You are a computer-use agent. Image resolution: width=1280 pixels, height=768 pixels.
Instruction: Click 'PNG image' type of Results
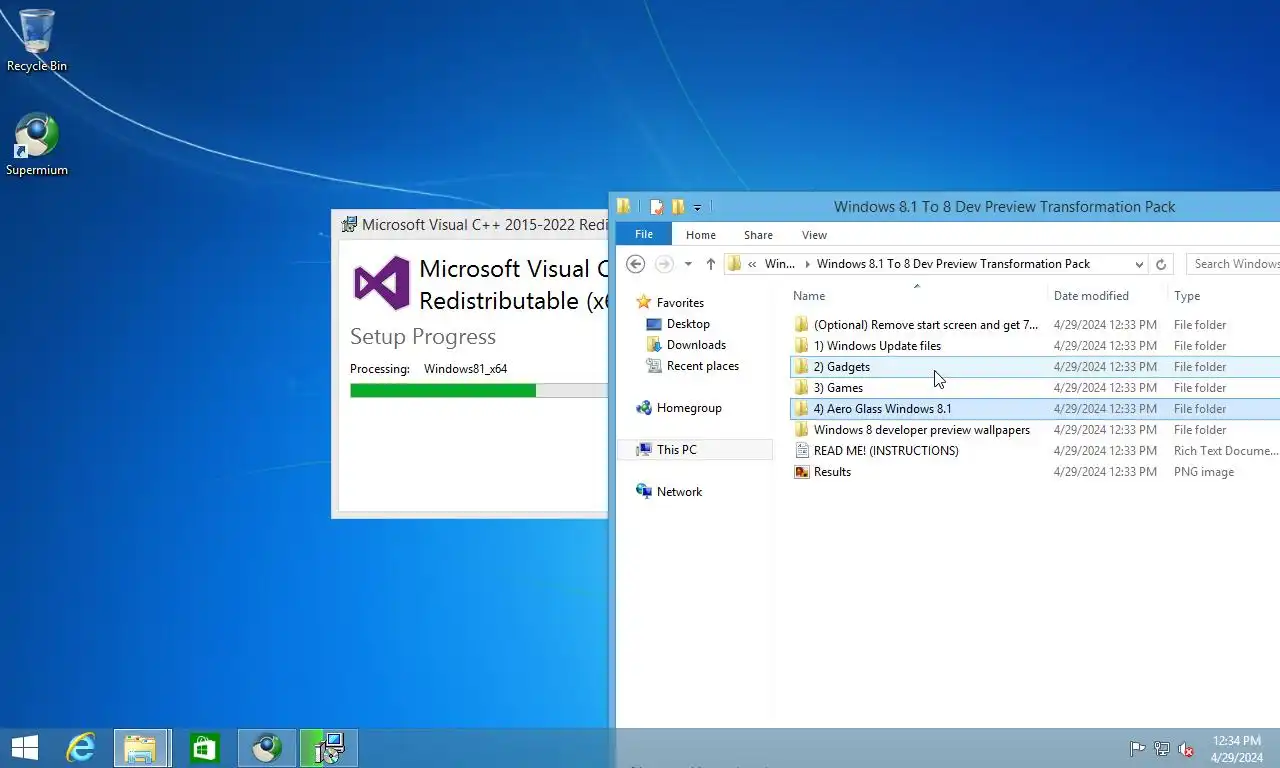[1203, 472]
